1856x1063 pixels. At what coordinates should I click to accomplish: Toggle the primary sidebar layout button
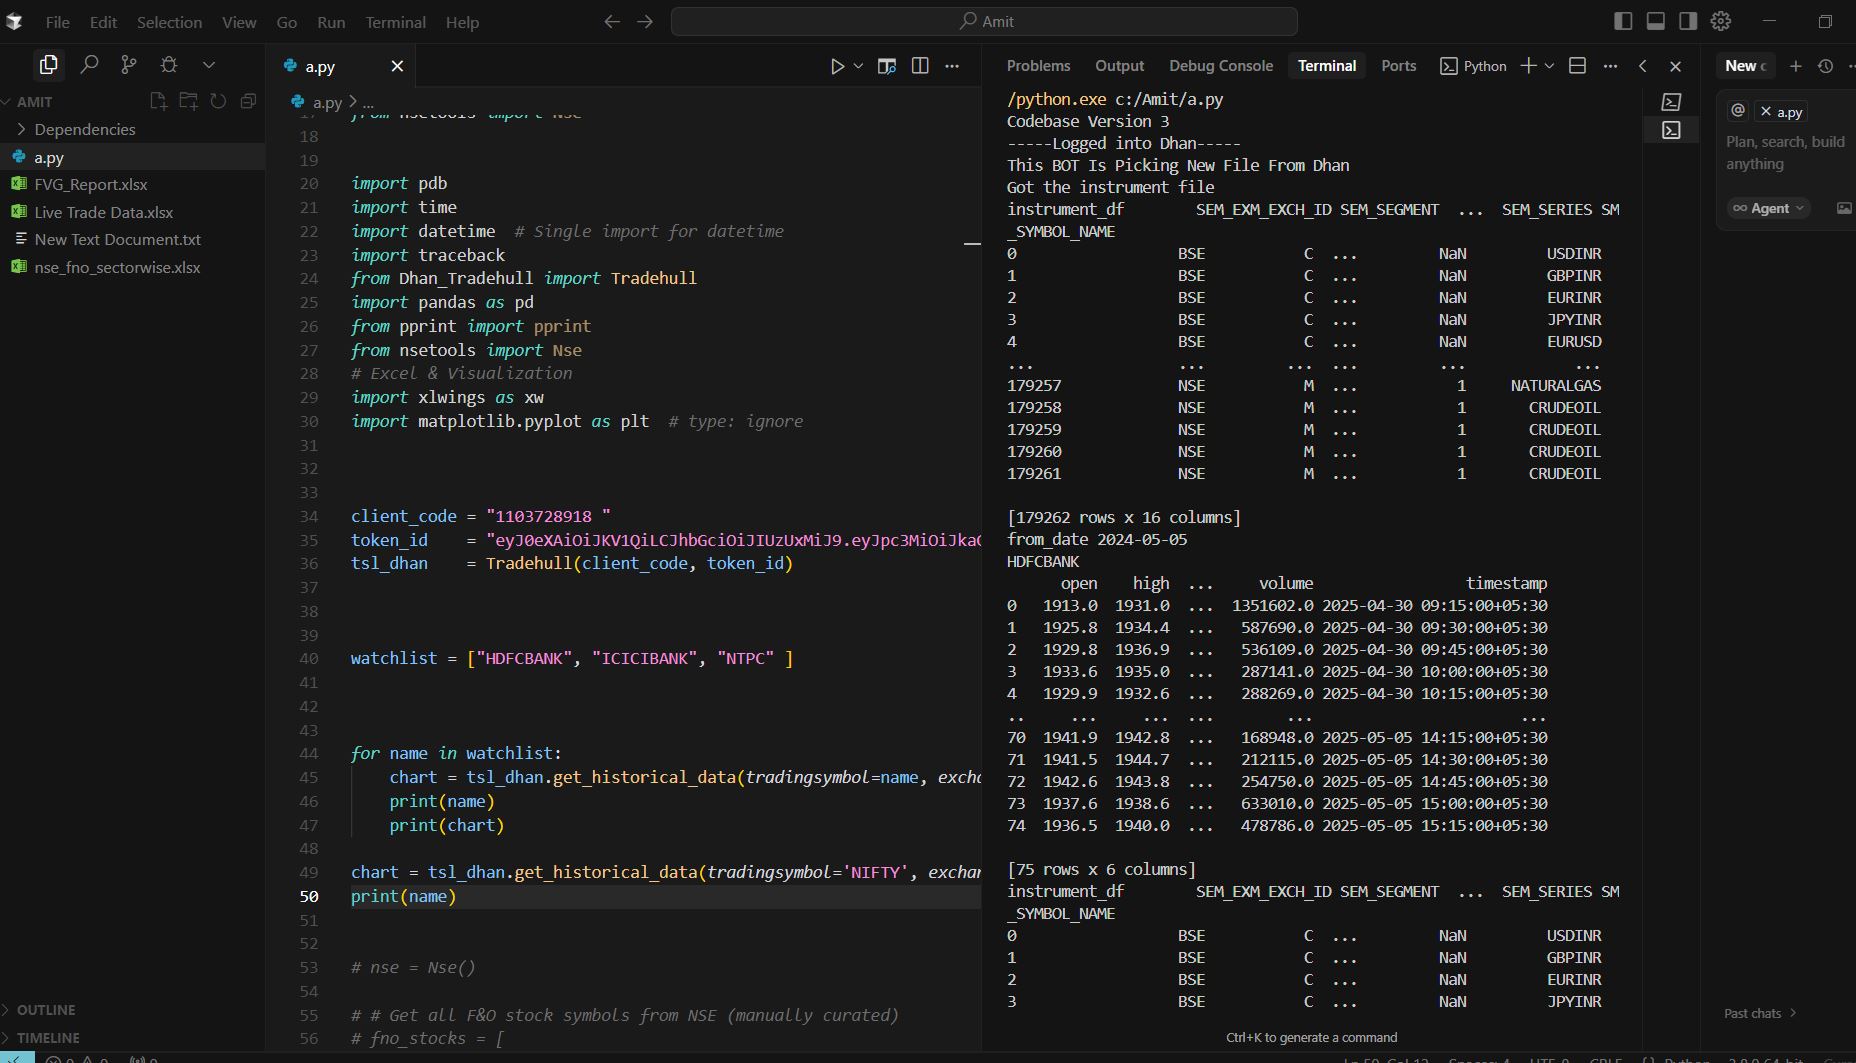pyautogui.click(x=1623, y=21)
